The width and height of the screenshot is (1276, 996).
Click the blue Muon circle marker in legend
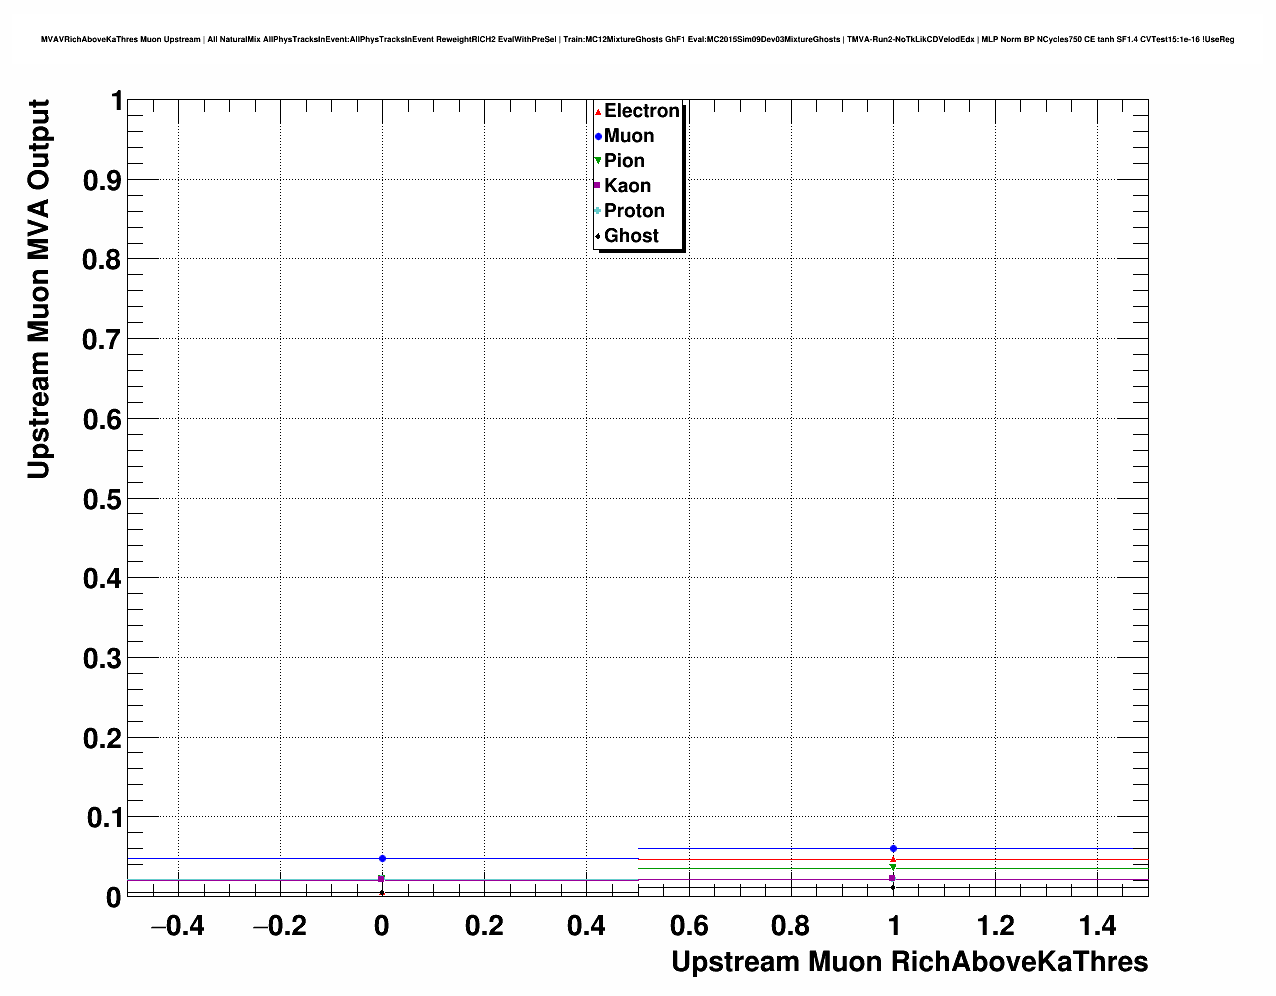[x=598, y=136]
